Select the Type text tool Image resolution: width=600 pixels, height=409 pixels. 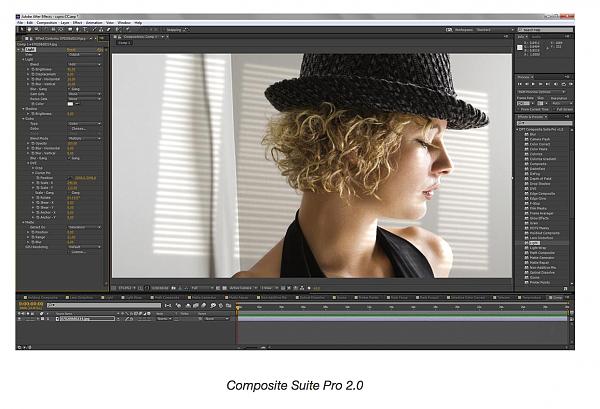(85, 29)
